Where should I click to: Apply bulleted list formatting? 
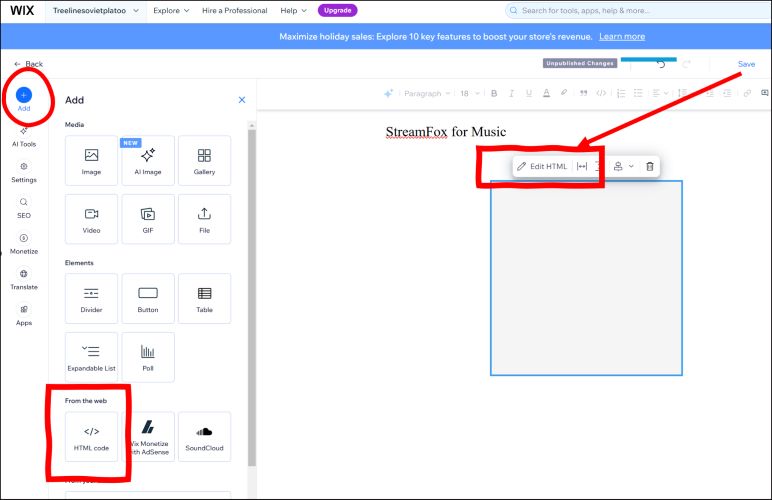coord(638,93)
